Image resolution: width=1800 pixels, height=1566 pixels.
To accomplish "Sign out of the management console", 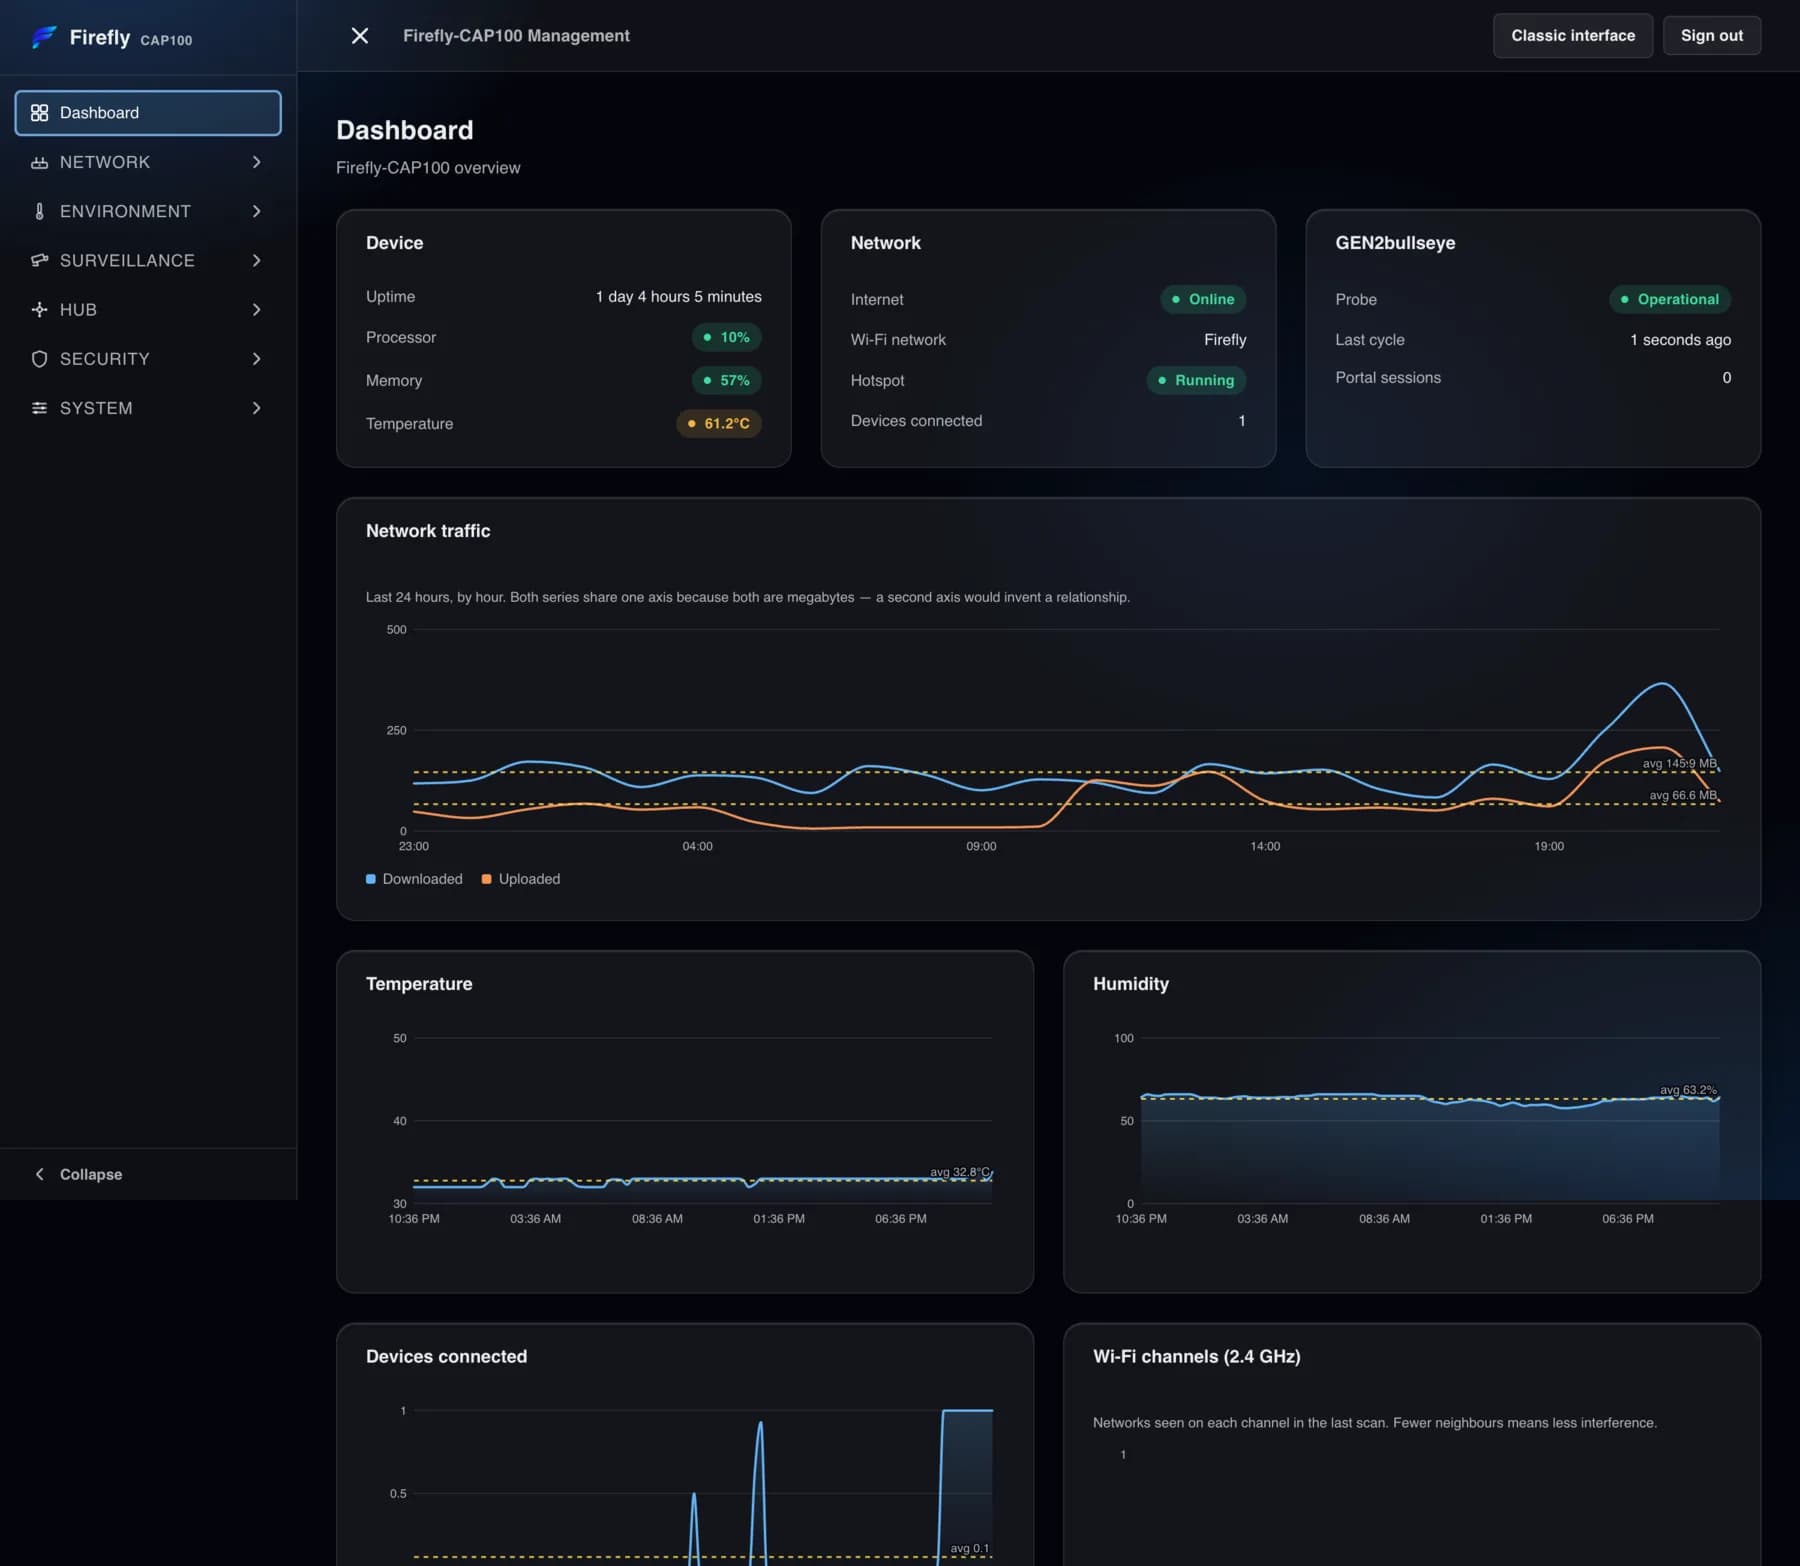I will tap(1711, 36).
